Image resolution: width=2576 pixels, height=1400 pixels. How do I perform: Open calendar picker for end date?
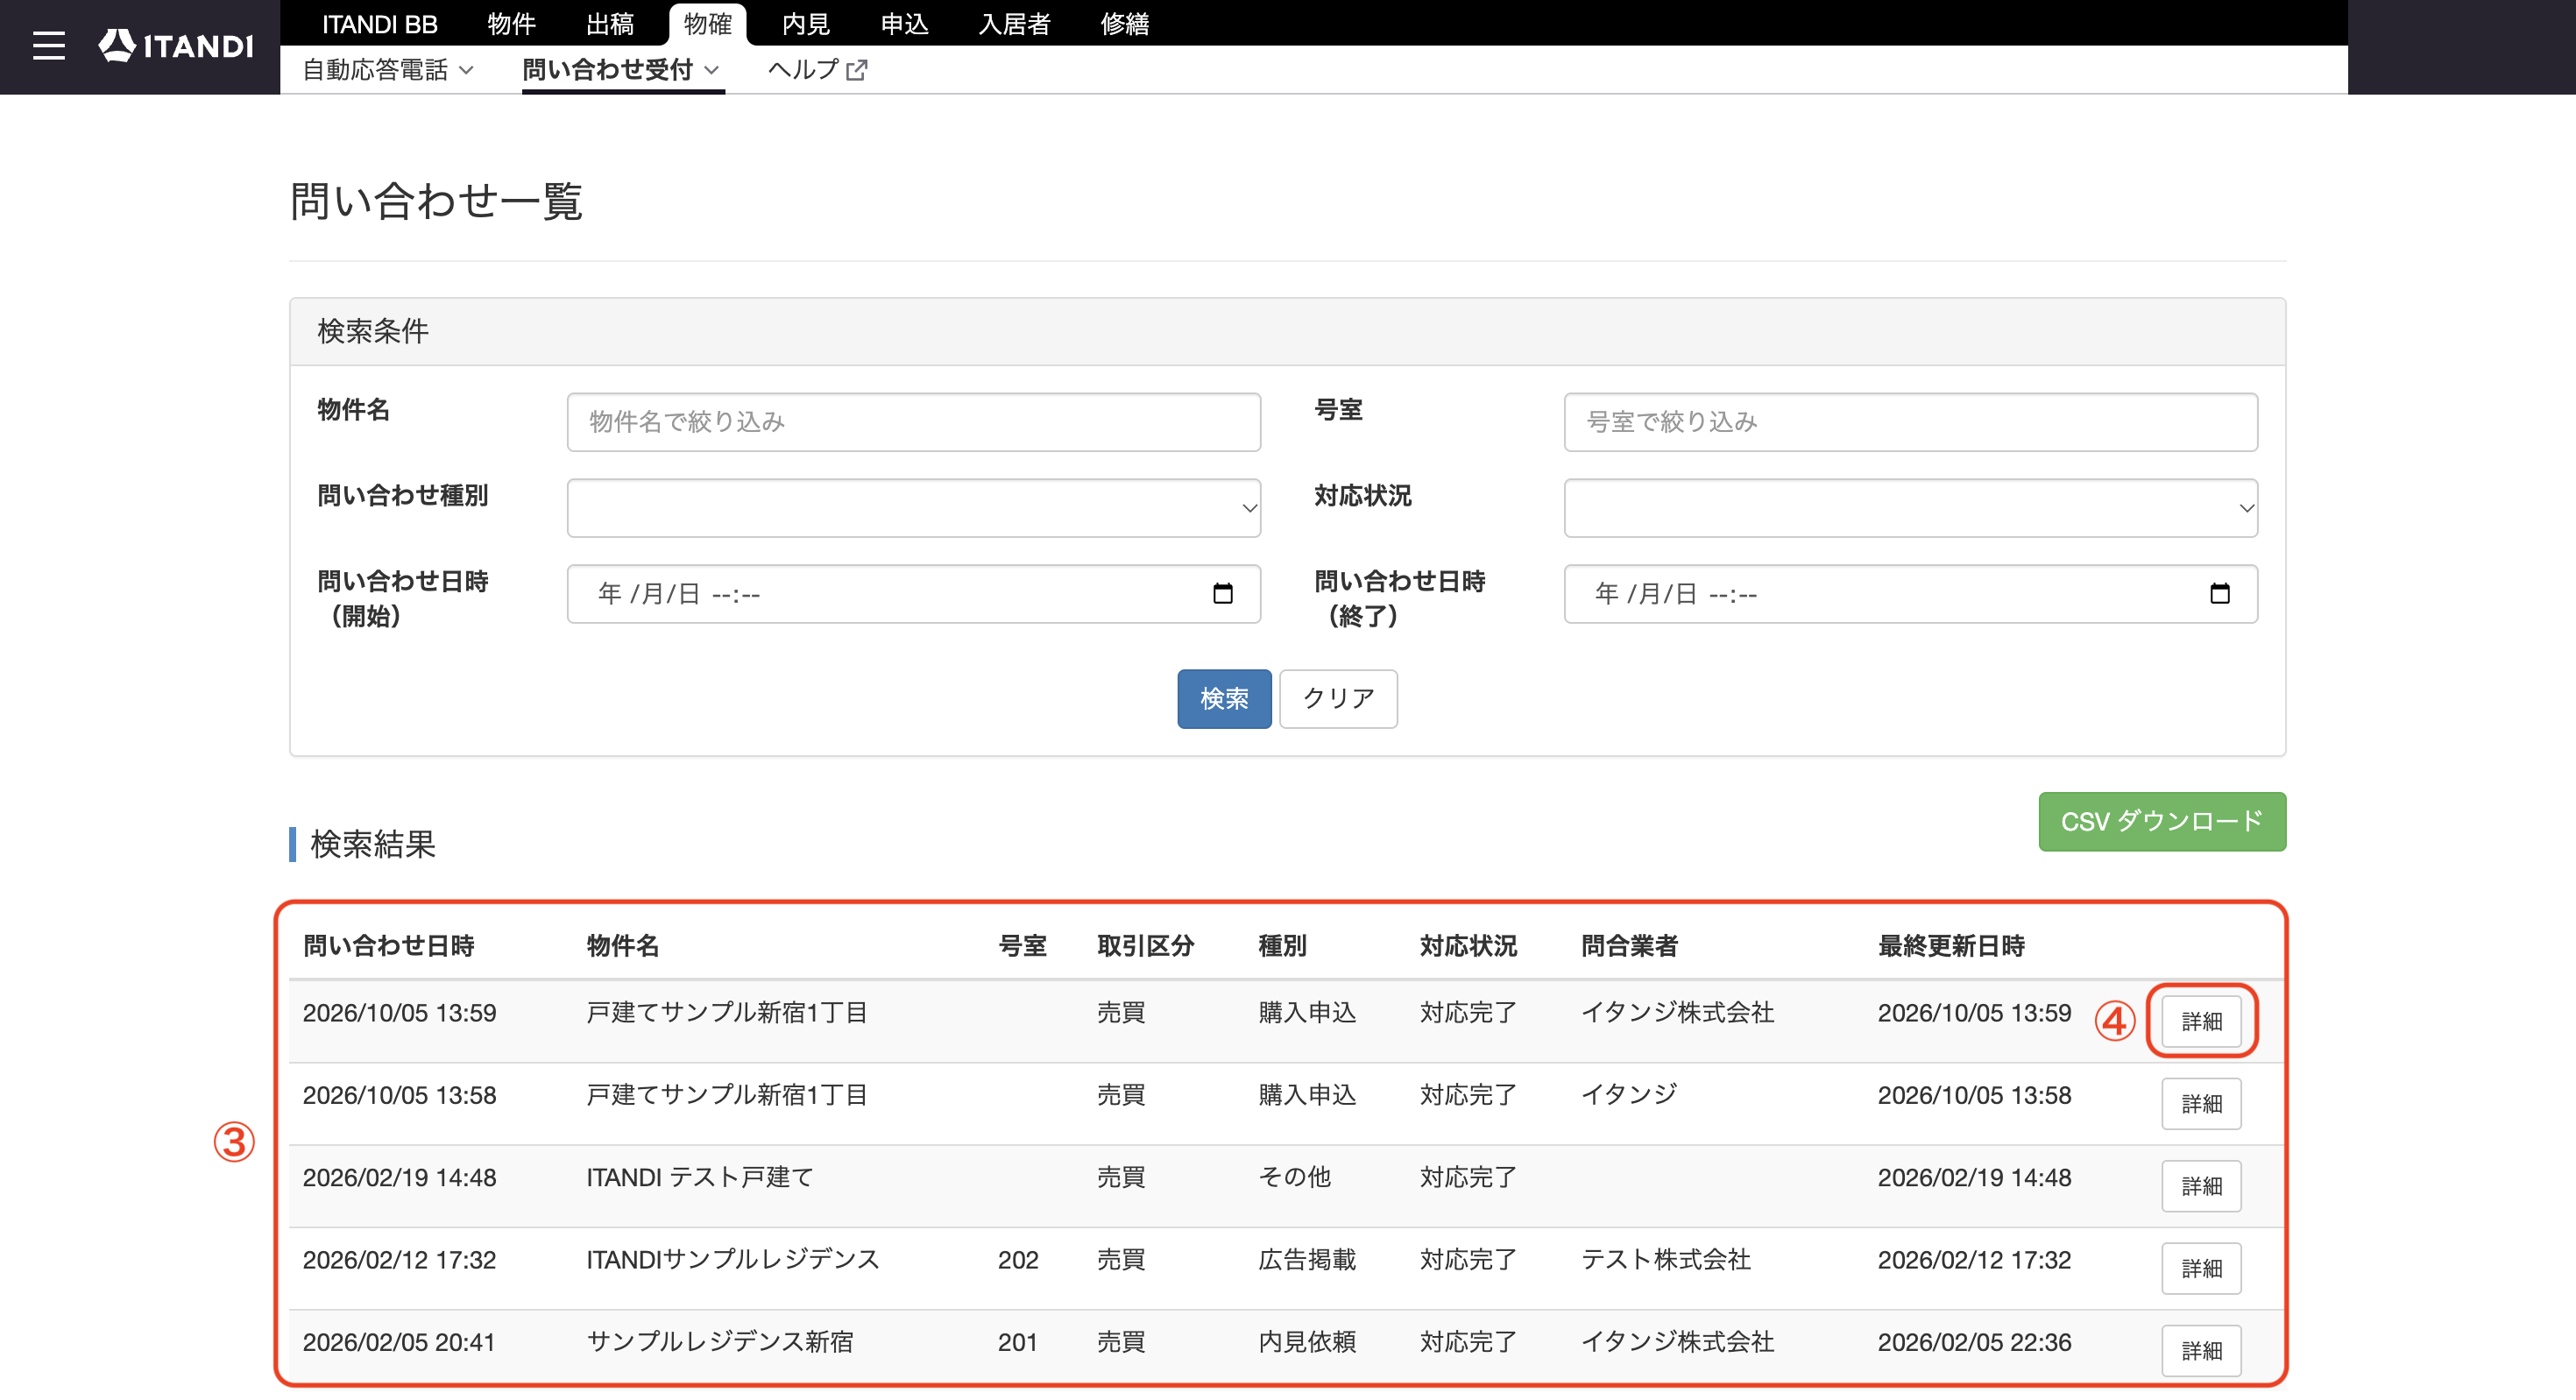[2219, 594]
